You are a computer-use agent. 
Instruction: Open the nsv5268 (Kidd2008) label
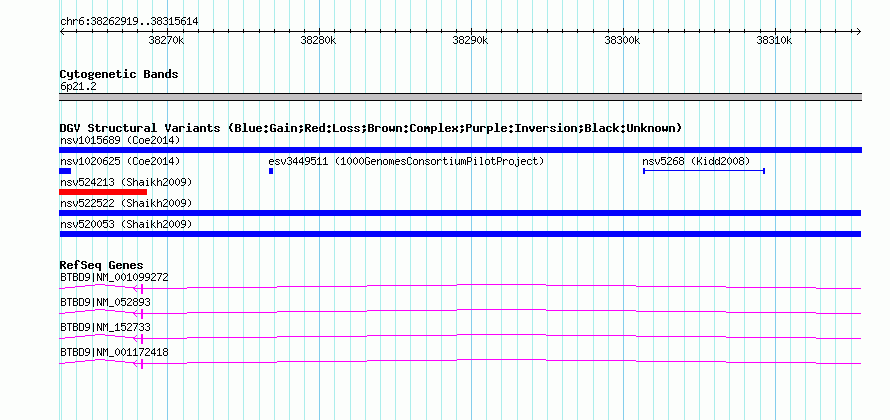coord(696,161)
